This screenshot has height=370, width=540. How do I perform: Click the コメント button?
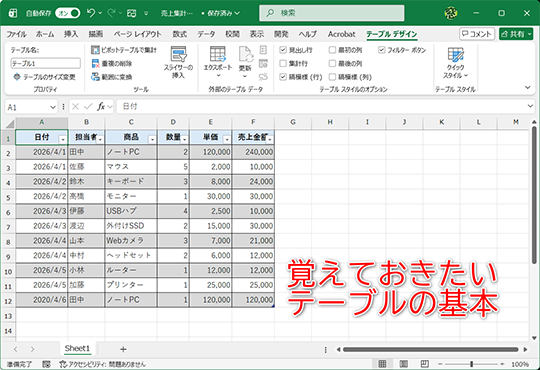[x=477, y=34]
